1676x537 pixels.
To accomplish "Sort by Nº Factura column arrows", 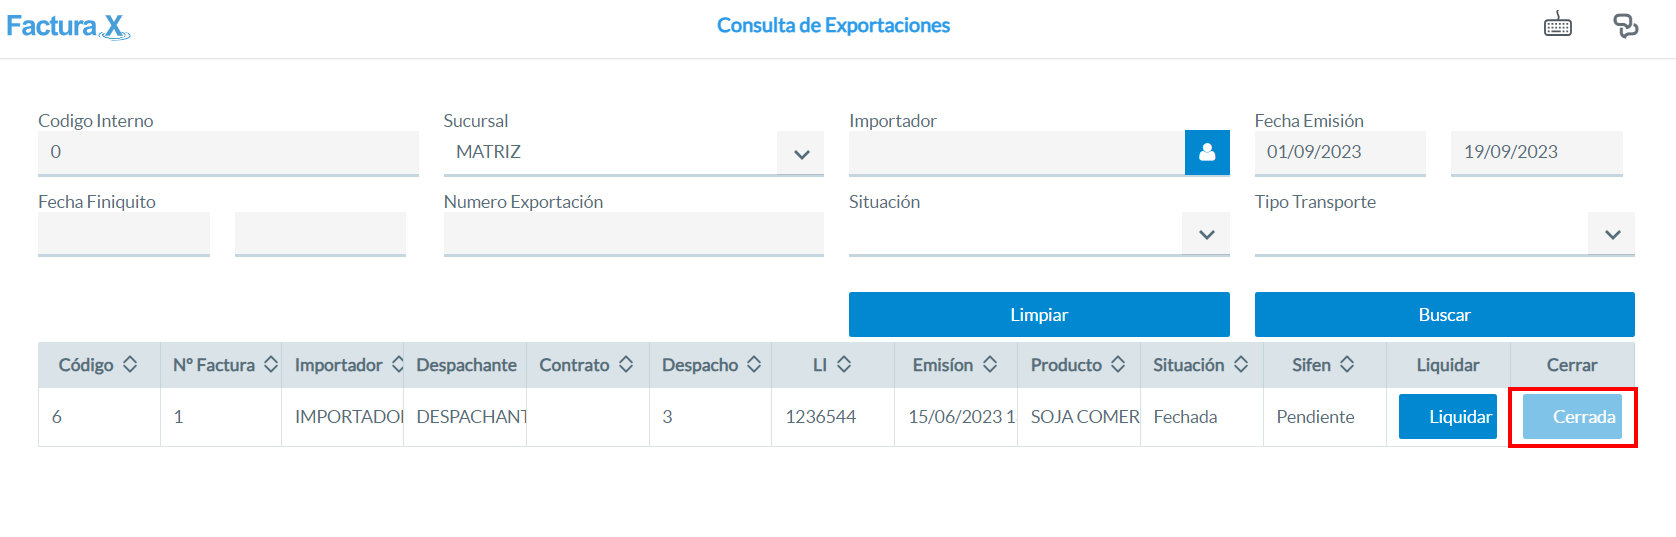I will (271, 365).
